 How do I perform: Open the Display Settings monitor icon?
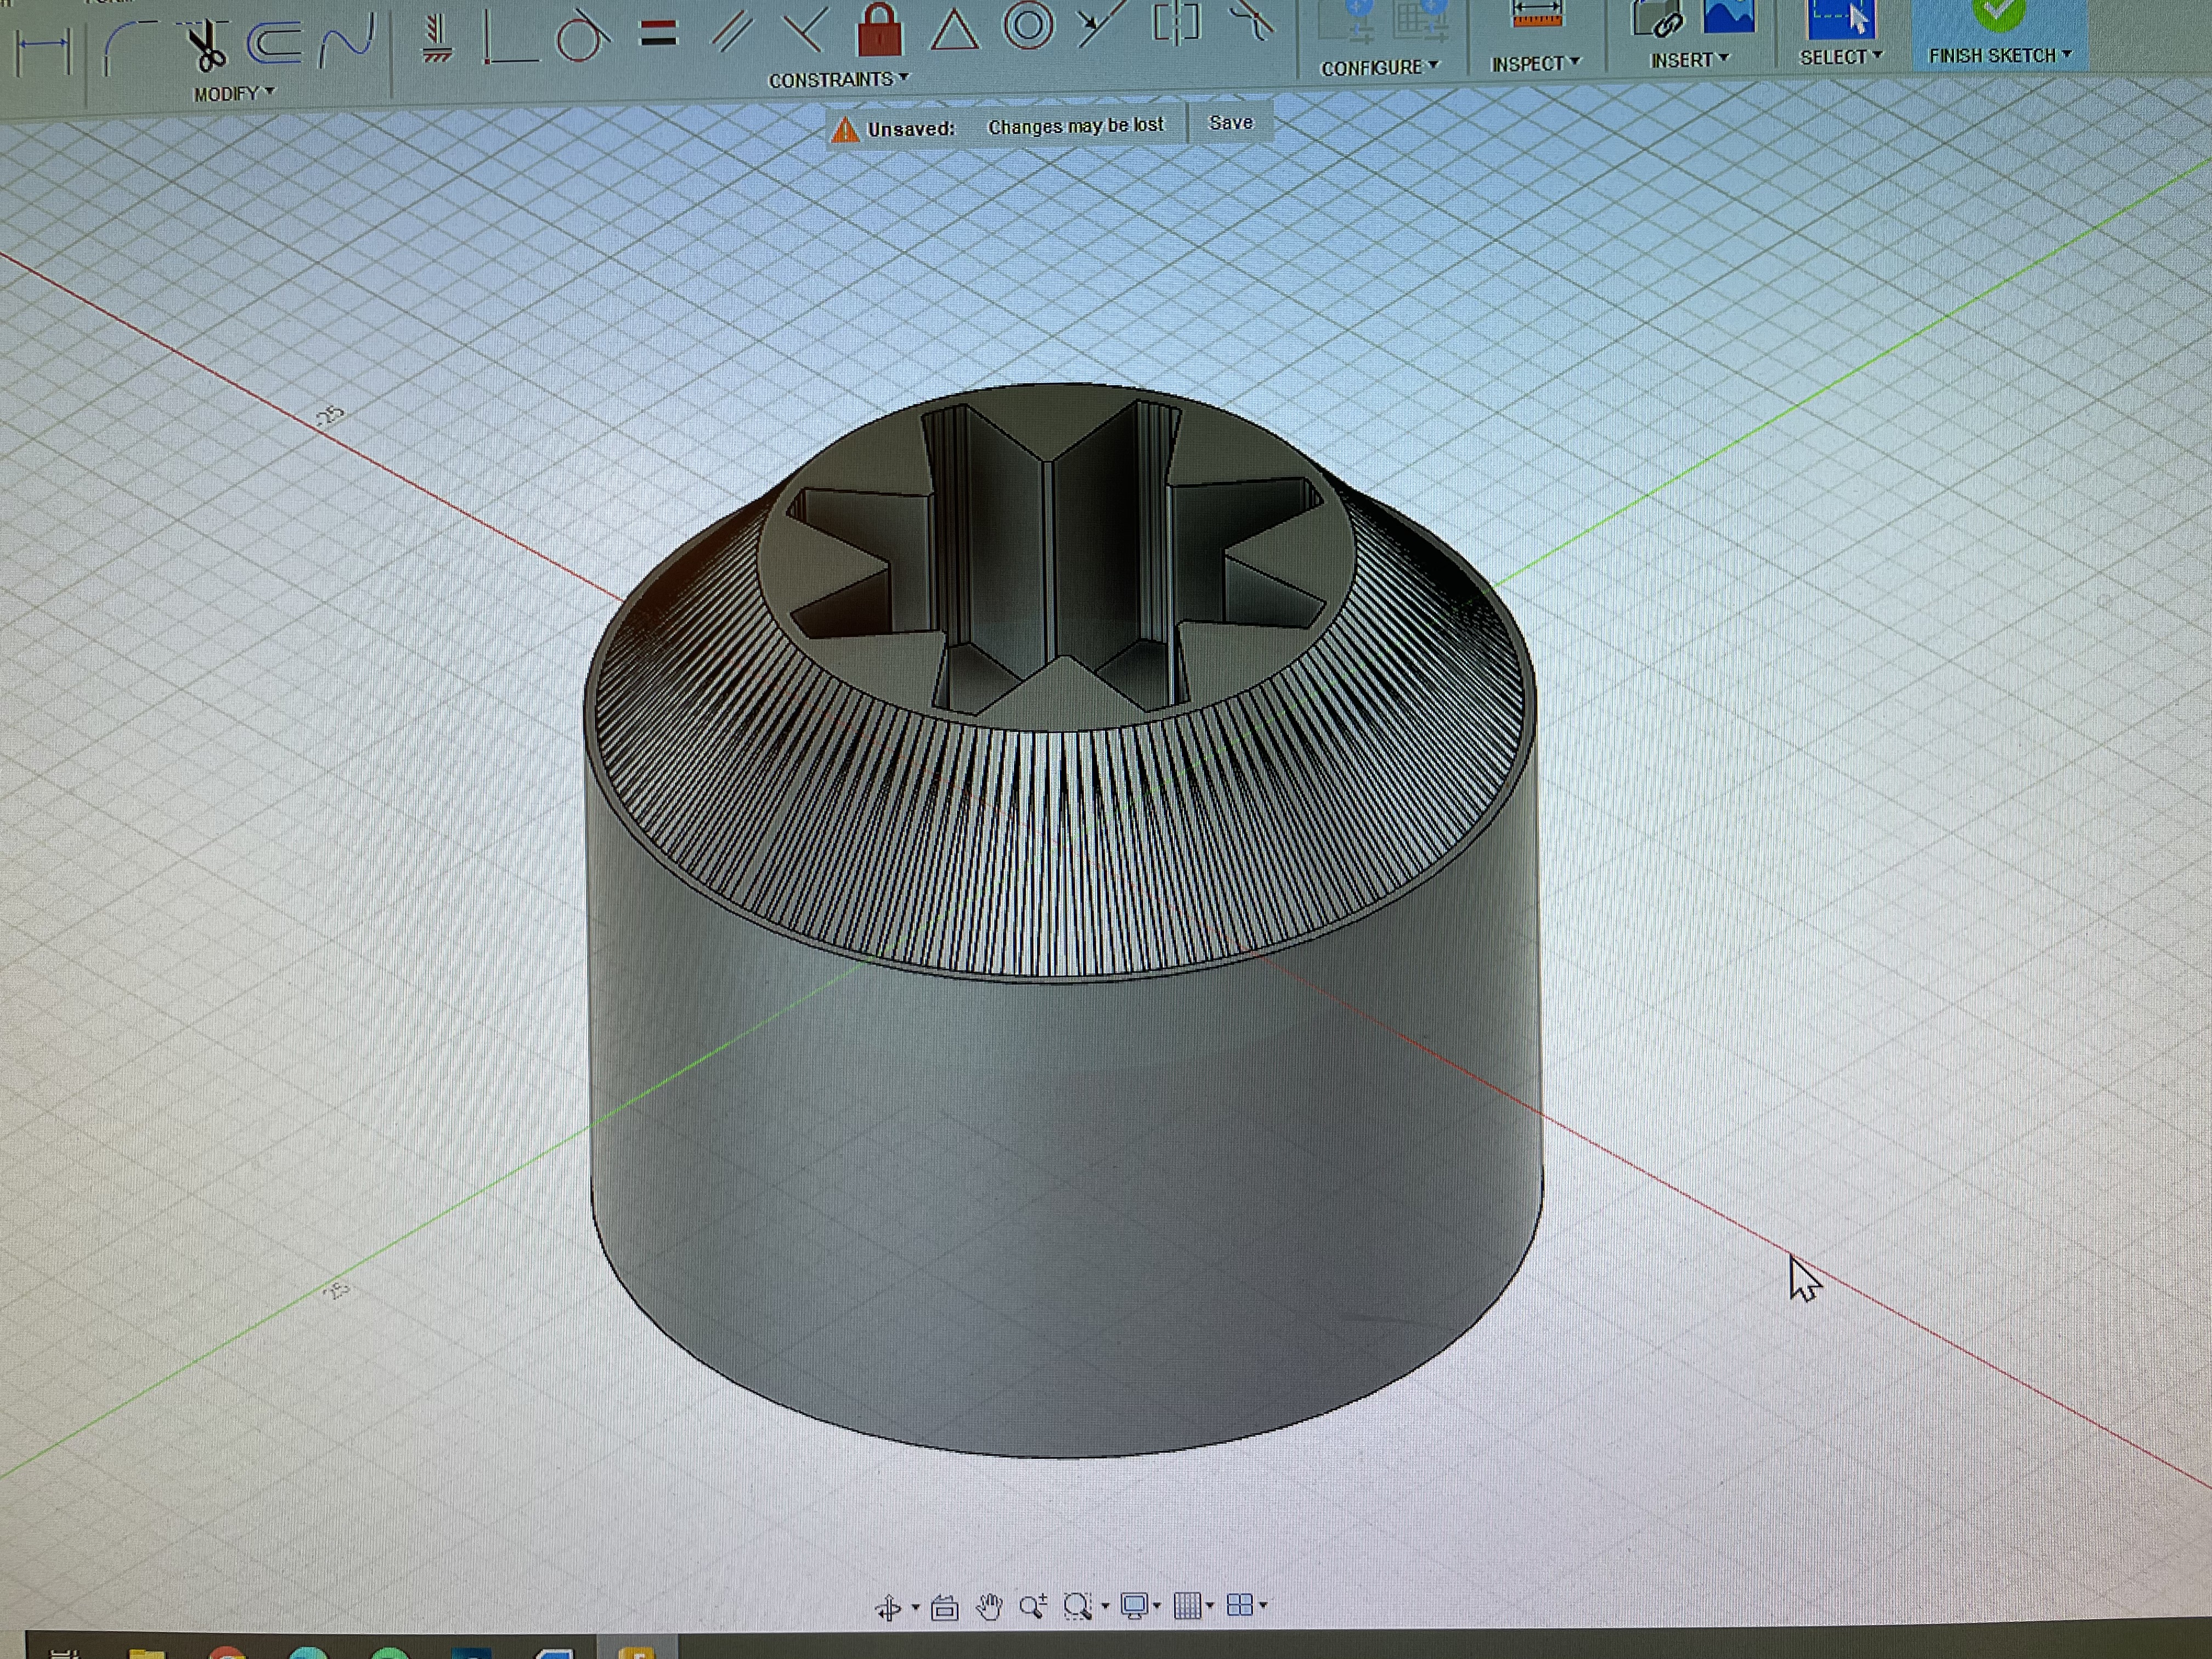click(x=1134, y=1606)
